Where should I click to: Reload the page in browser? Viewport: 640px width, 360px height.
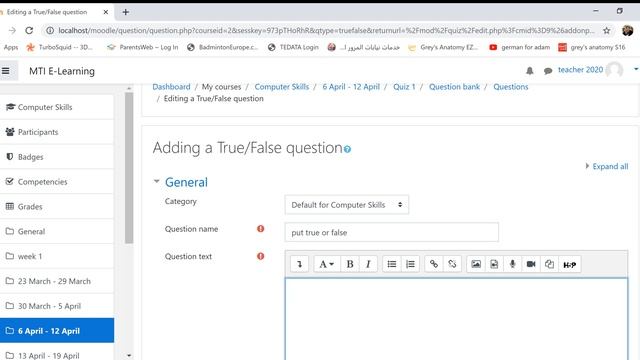click(x=29, y=30)
